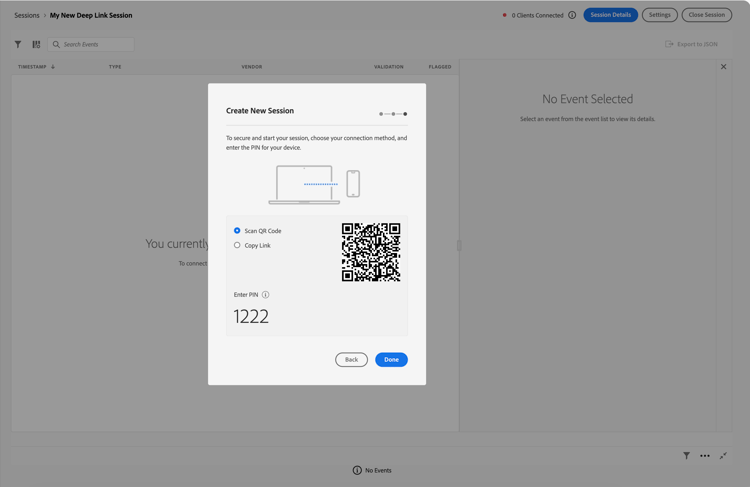The width and height of the screenshot is (750, 487).
Task: Click the filter icon next to Search Events
Action: click(x=18, y=44)
